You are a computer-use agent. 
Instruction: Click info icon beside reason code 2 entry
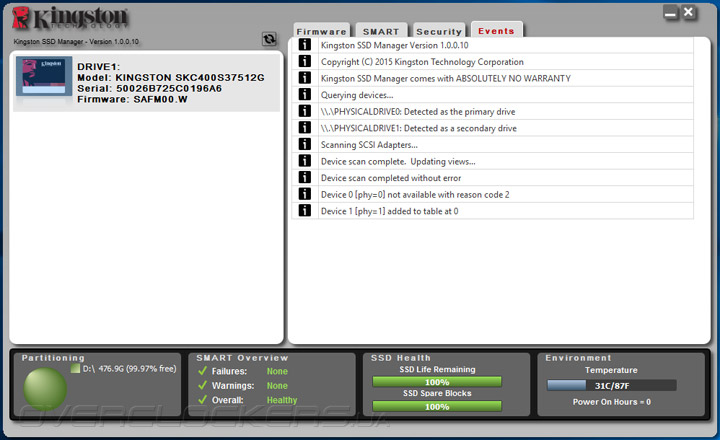[304, 193]
